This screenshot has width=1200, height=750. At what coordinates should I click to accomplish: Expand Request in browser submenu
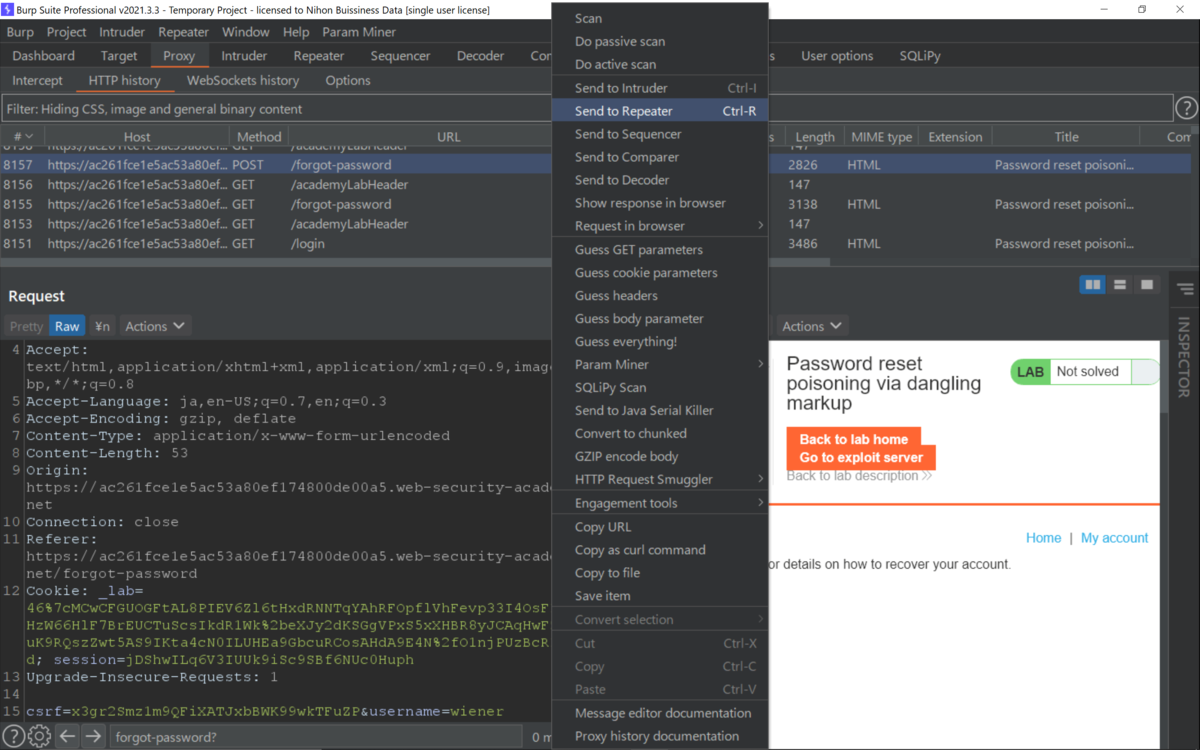pyautogui.click(x=660, y=226)
